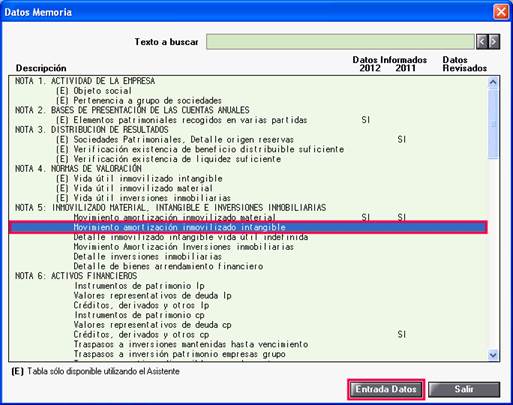Select Movimiento amortización inmovilizado material
This screenshot has width=513, height=405.
(x=248, y=217)
